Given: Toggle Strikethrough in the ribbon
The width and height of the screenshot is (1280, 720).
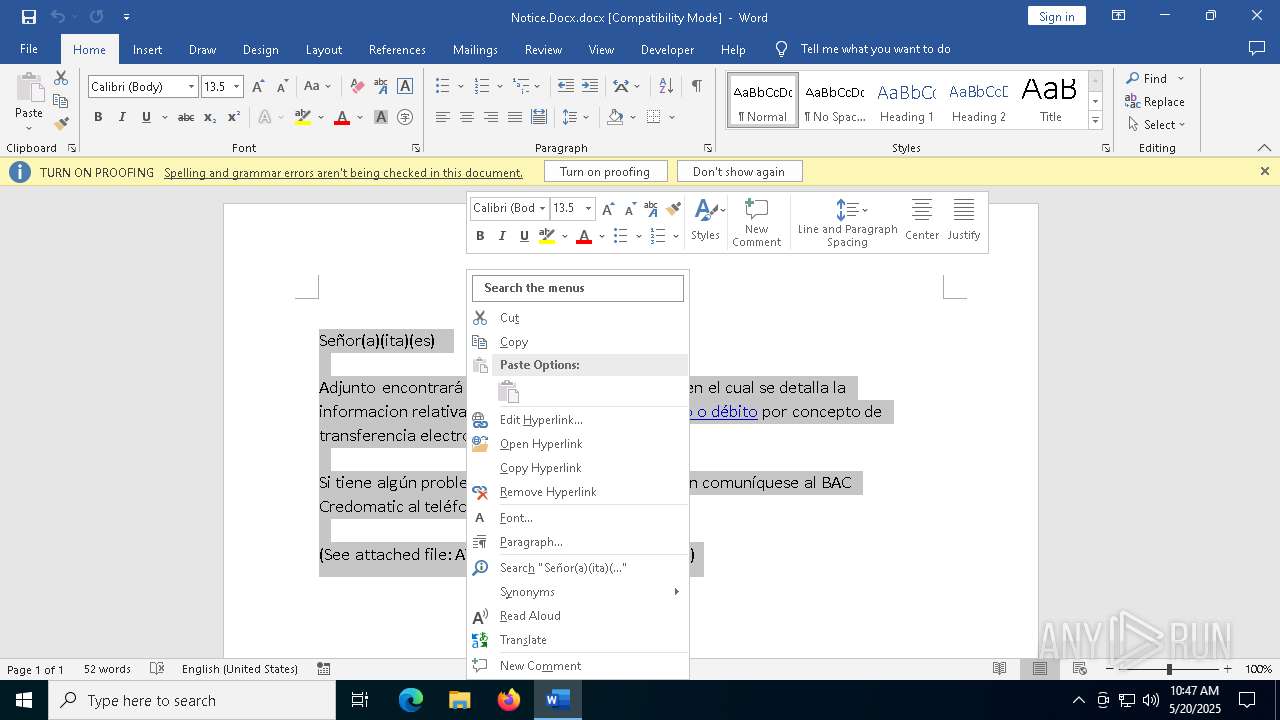Looking at the screenshot, I should click(x=186, y=117).
